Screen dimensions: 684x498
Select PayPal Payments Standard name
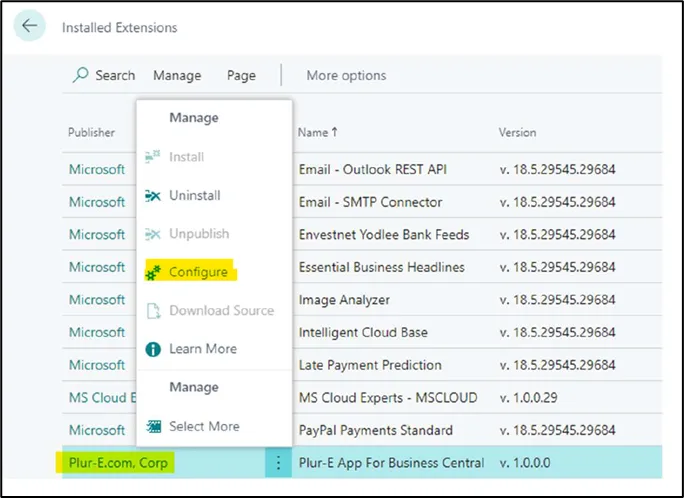coord(376,430)
